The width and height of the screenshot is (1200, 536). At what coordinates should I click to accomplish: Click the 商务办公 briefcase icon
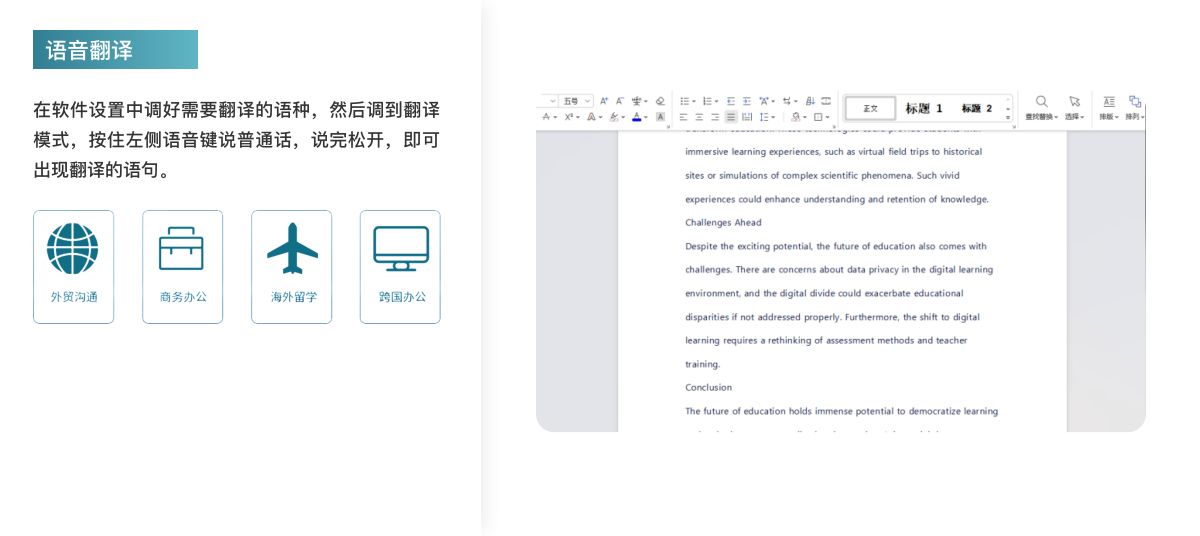tap(182, 249)
